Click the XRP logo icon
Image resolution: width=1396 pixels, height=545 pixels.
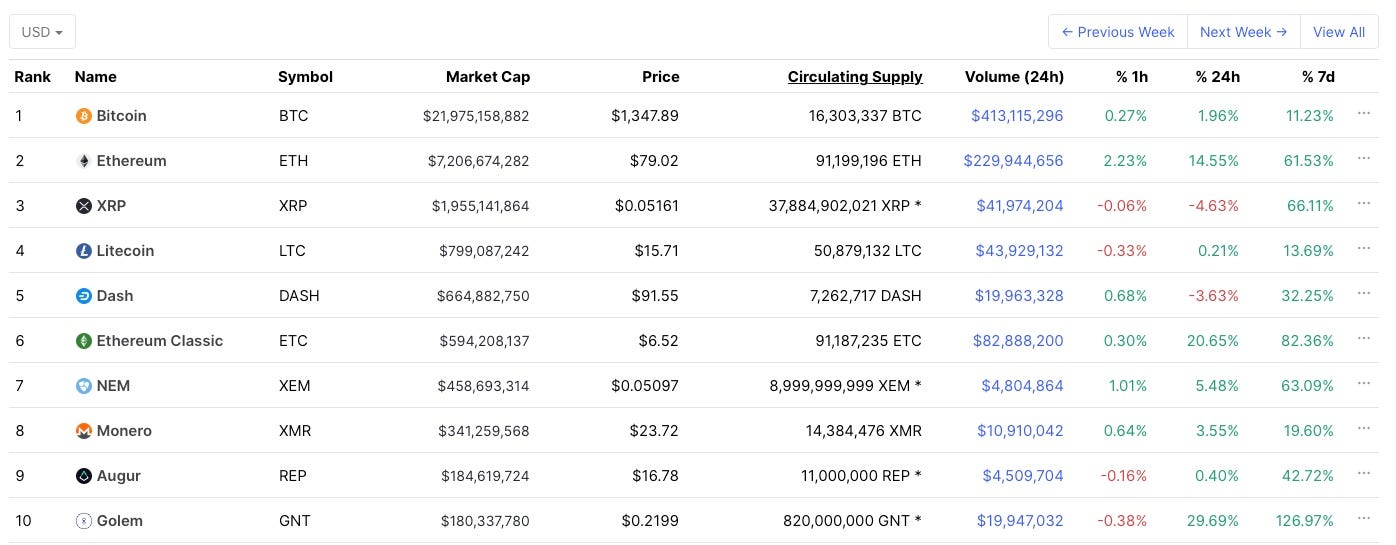84,206
